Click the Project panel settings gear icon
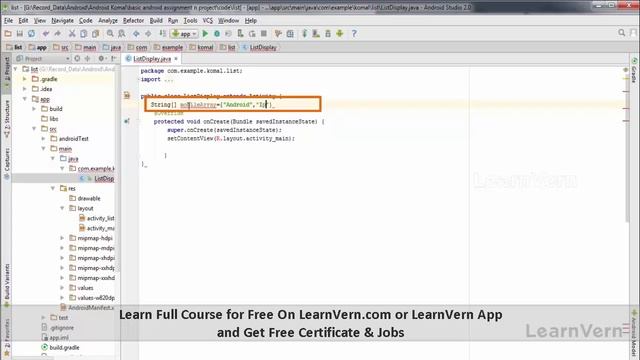This screenshot has width=640, height=360. click(101, 59)
